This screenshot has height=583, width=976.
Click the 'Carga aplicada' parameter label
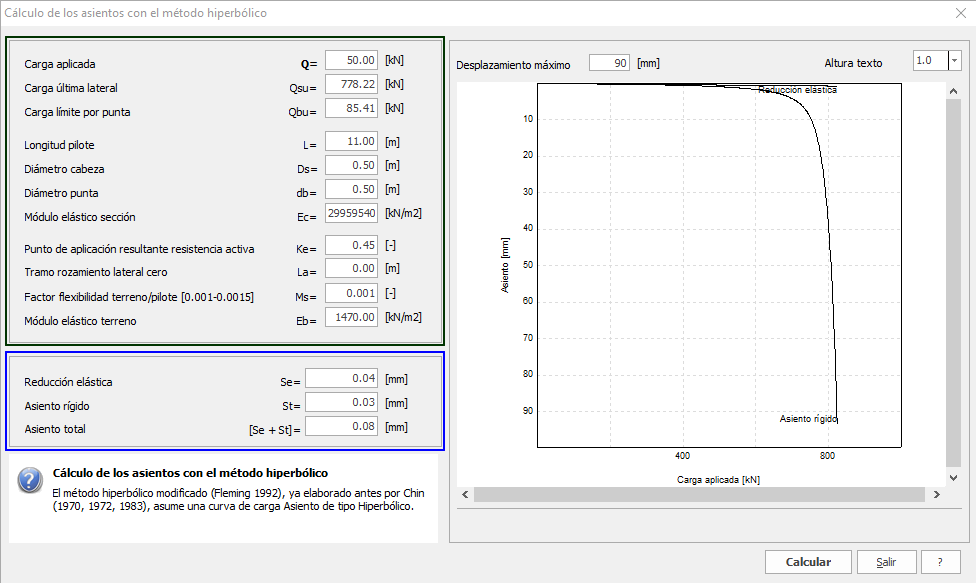60,64
